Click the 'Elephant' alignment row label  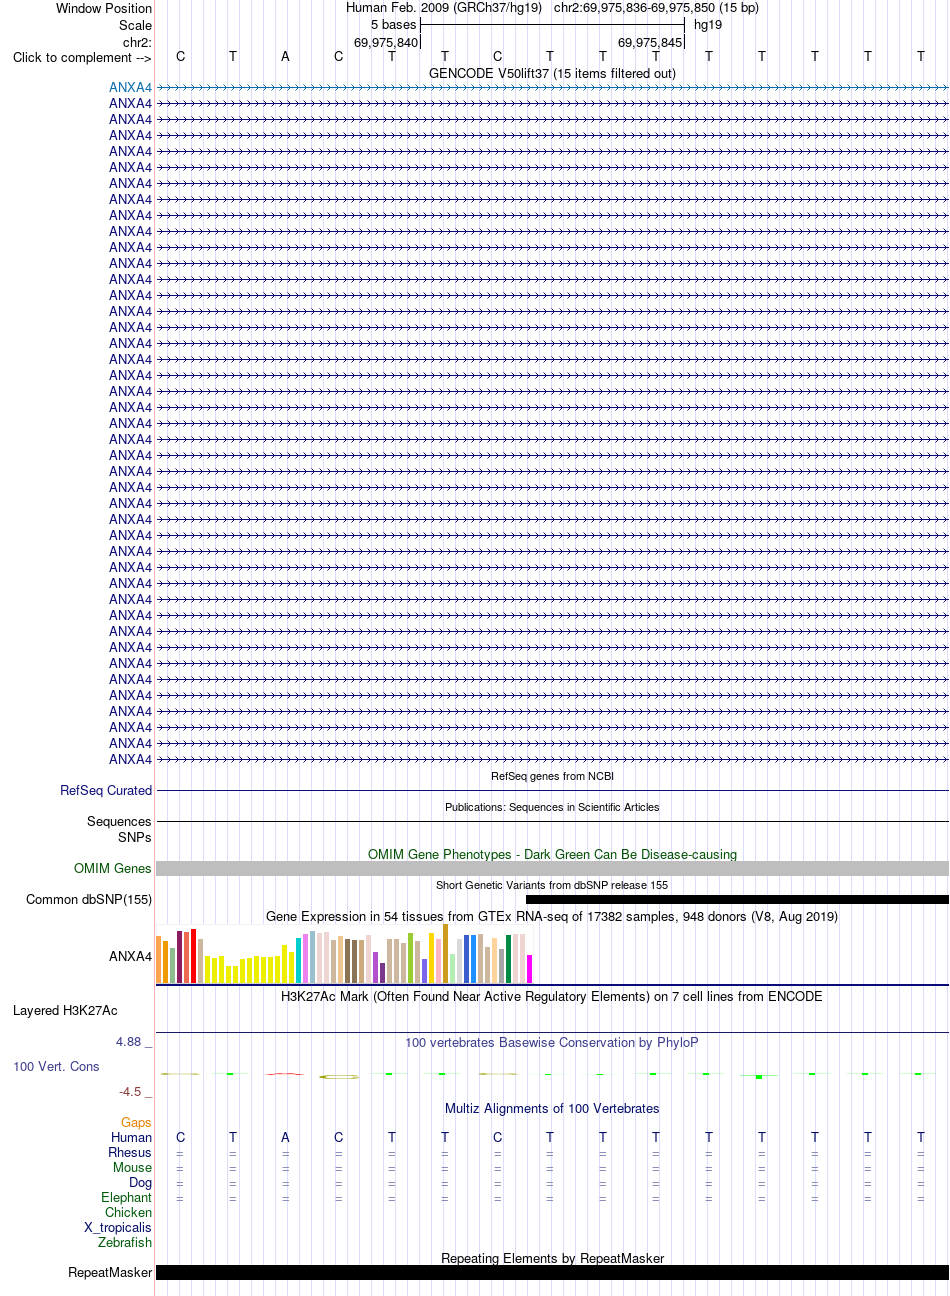click(127, 1197)
